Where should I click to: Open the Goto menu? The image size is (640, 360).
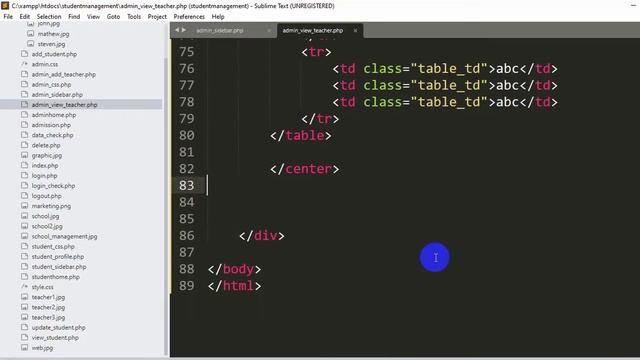(x=113, y=17)
